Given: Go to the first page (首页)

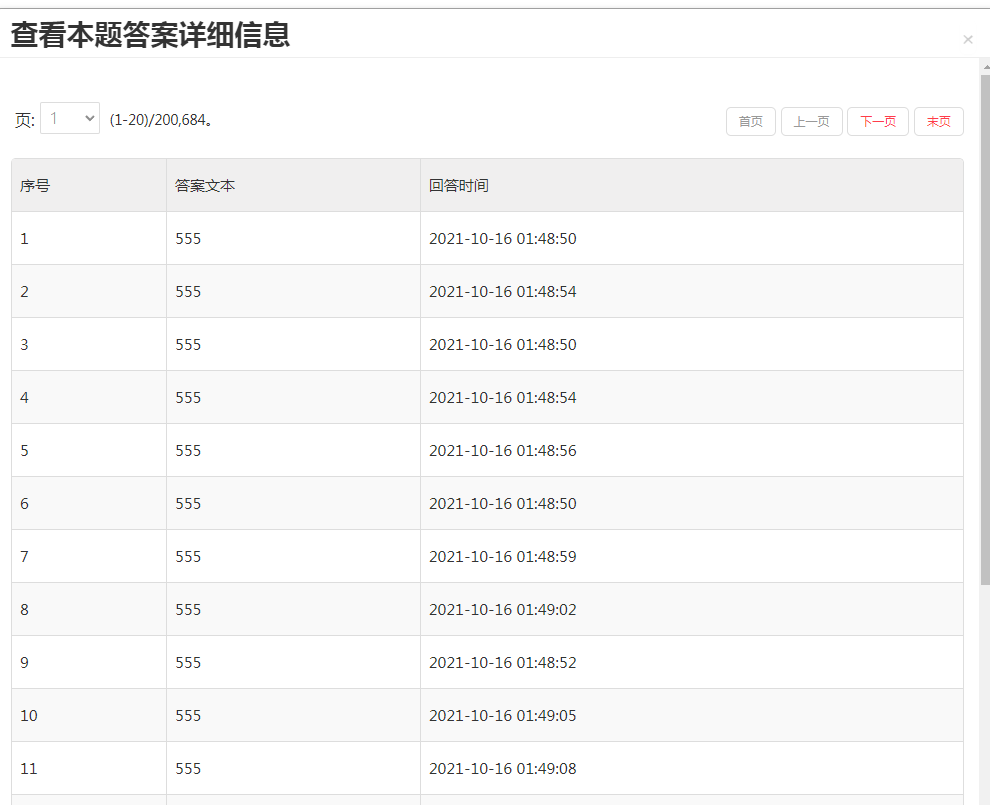Looking at the screenshot, I should [750, 122].
